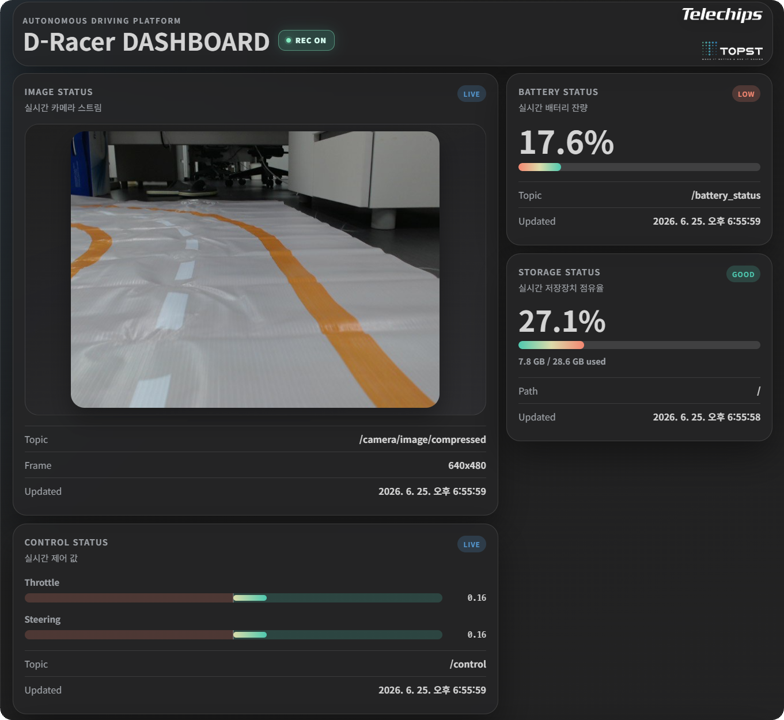Toggle the REC ON recording indicator

click(306, 40)
